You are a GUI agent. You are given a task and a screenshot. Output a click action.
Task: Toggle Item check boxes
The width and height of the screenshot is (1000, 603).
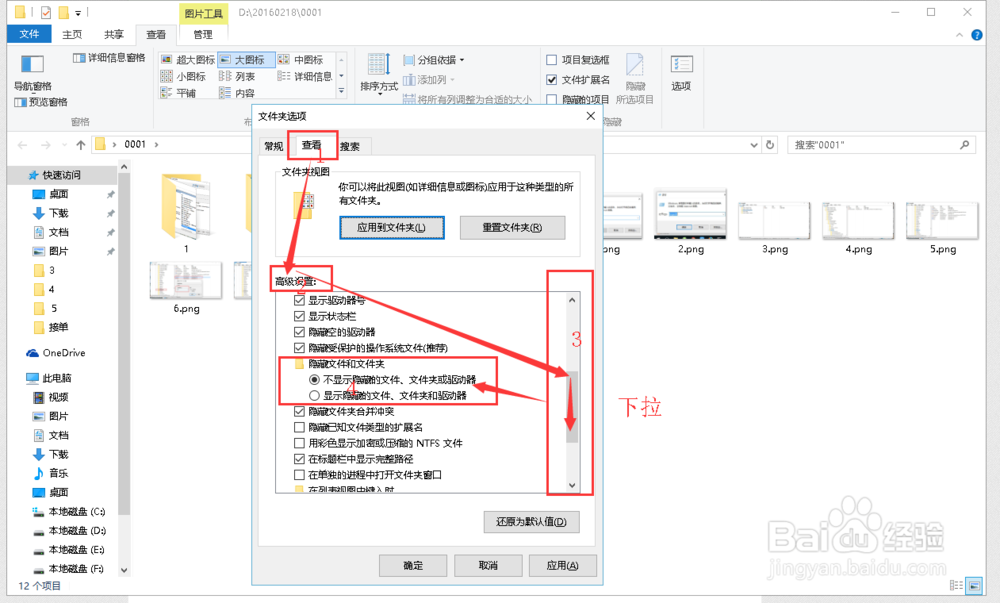click(552, 60)
